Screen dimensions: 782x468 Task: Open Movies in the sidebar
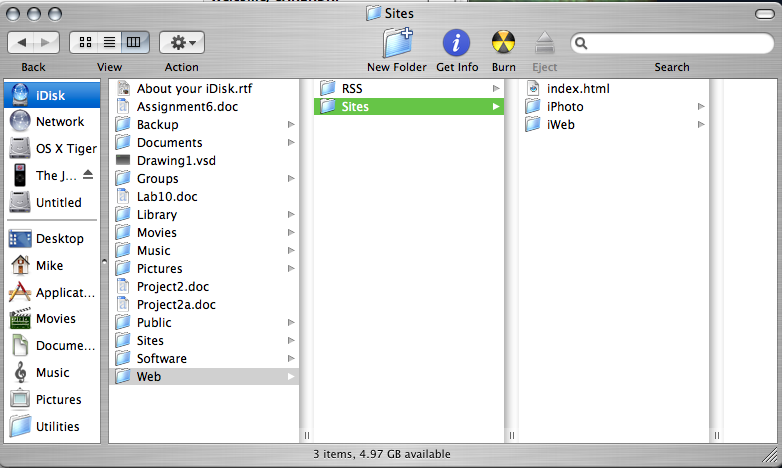52,319
